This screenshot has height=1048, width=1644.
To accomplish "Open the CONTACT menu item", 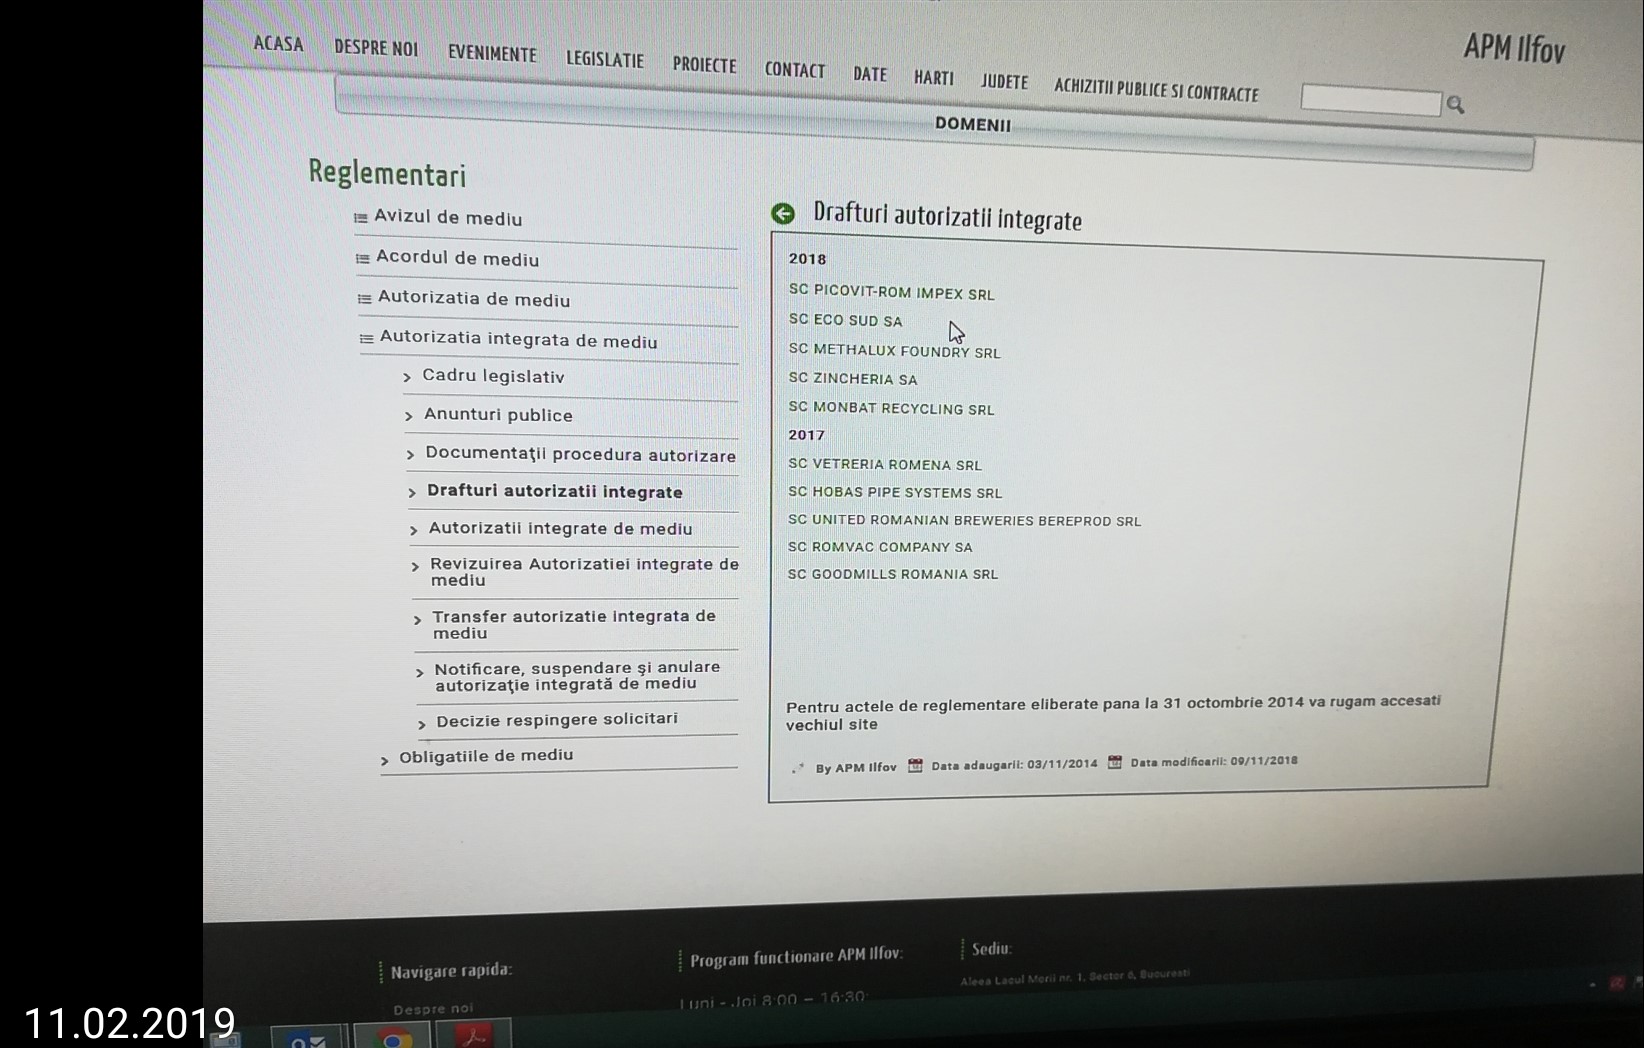I will [795, 70].
